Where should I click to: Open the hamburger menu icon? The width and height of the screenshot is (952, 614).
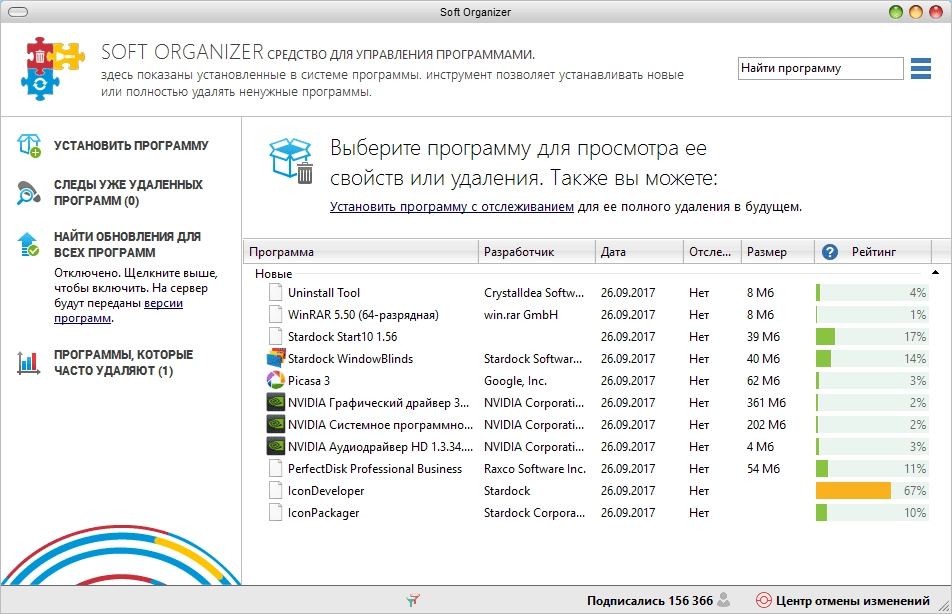point(920,68)
